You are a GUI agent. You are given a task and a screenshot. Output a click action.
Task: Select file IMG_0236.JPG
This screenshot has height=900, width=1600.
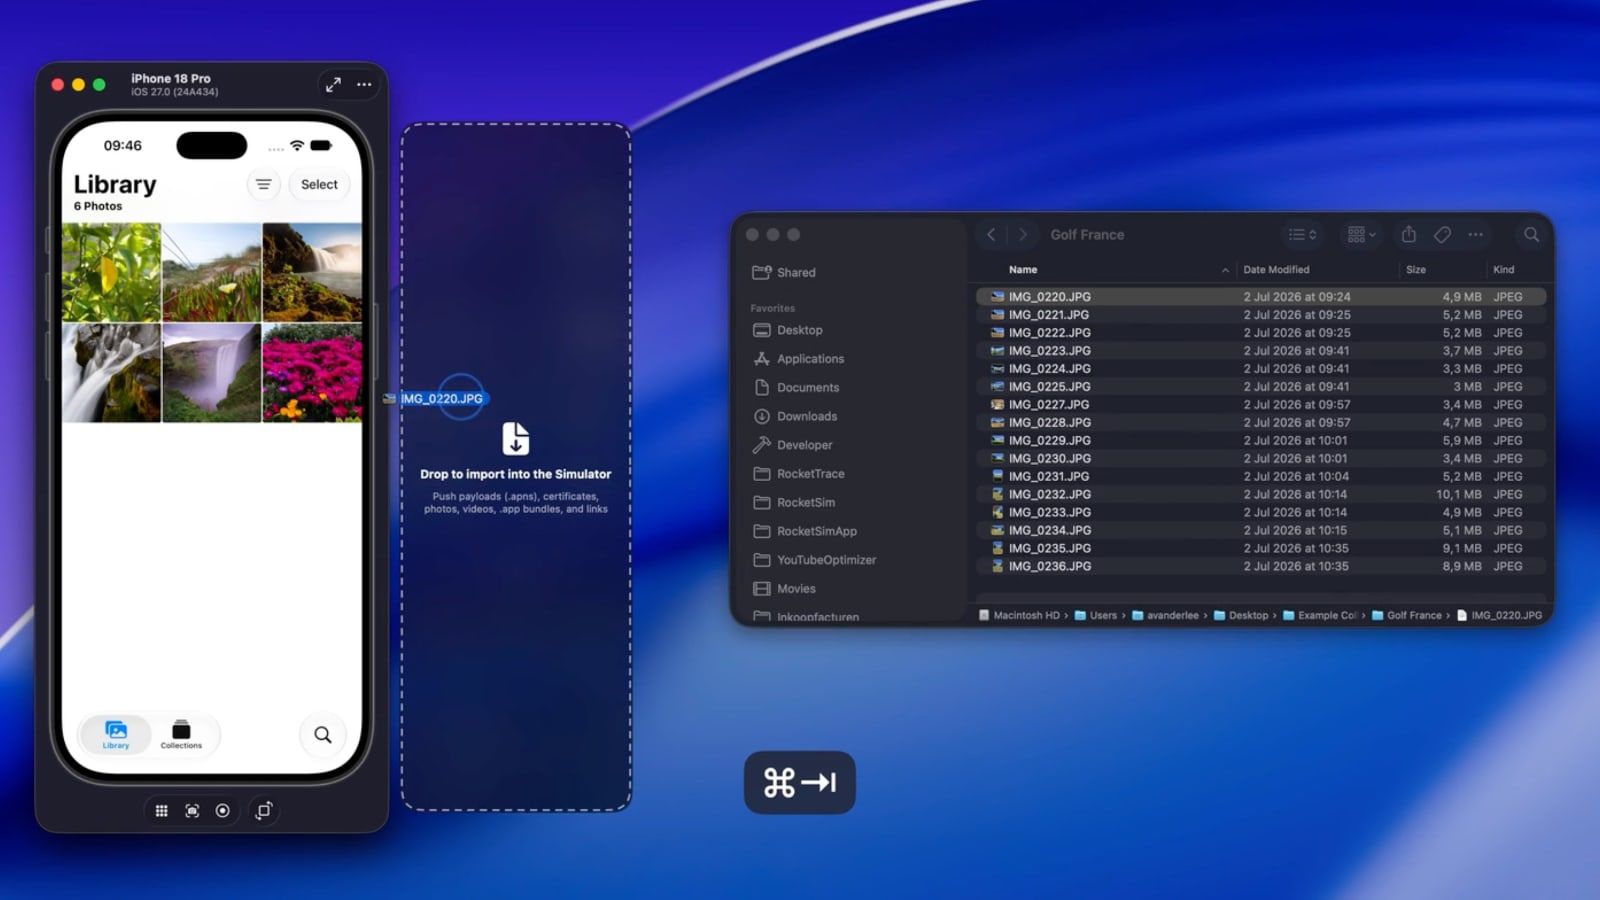point(1260,567)
